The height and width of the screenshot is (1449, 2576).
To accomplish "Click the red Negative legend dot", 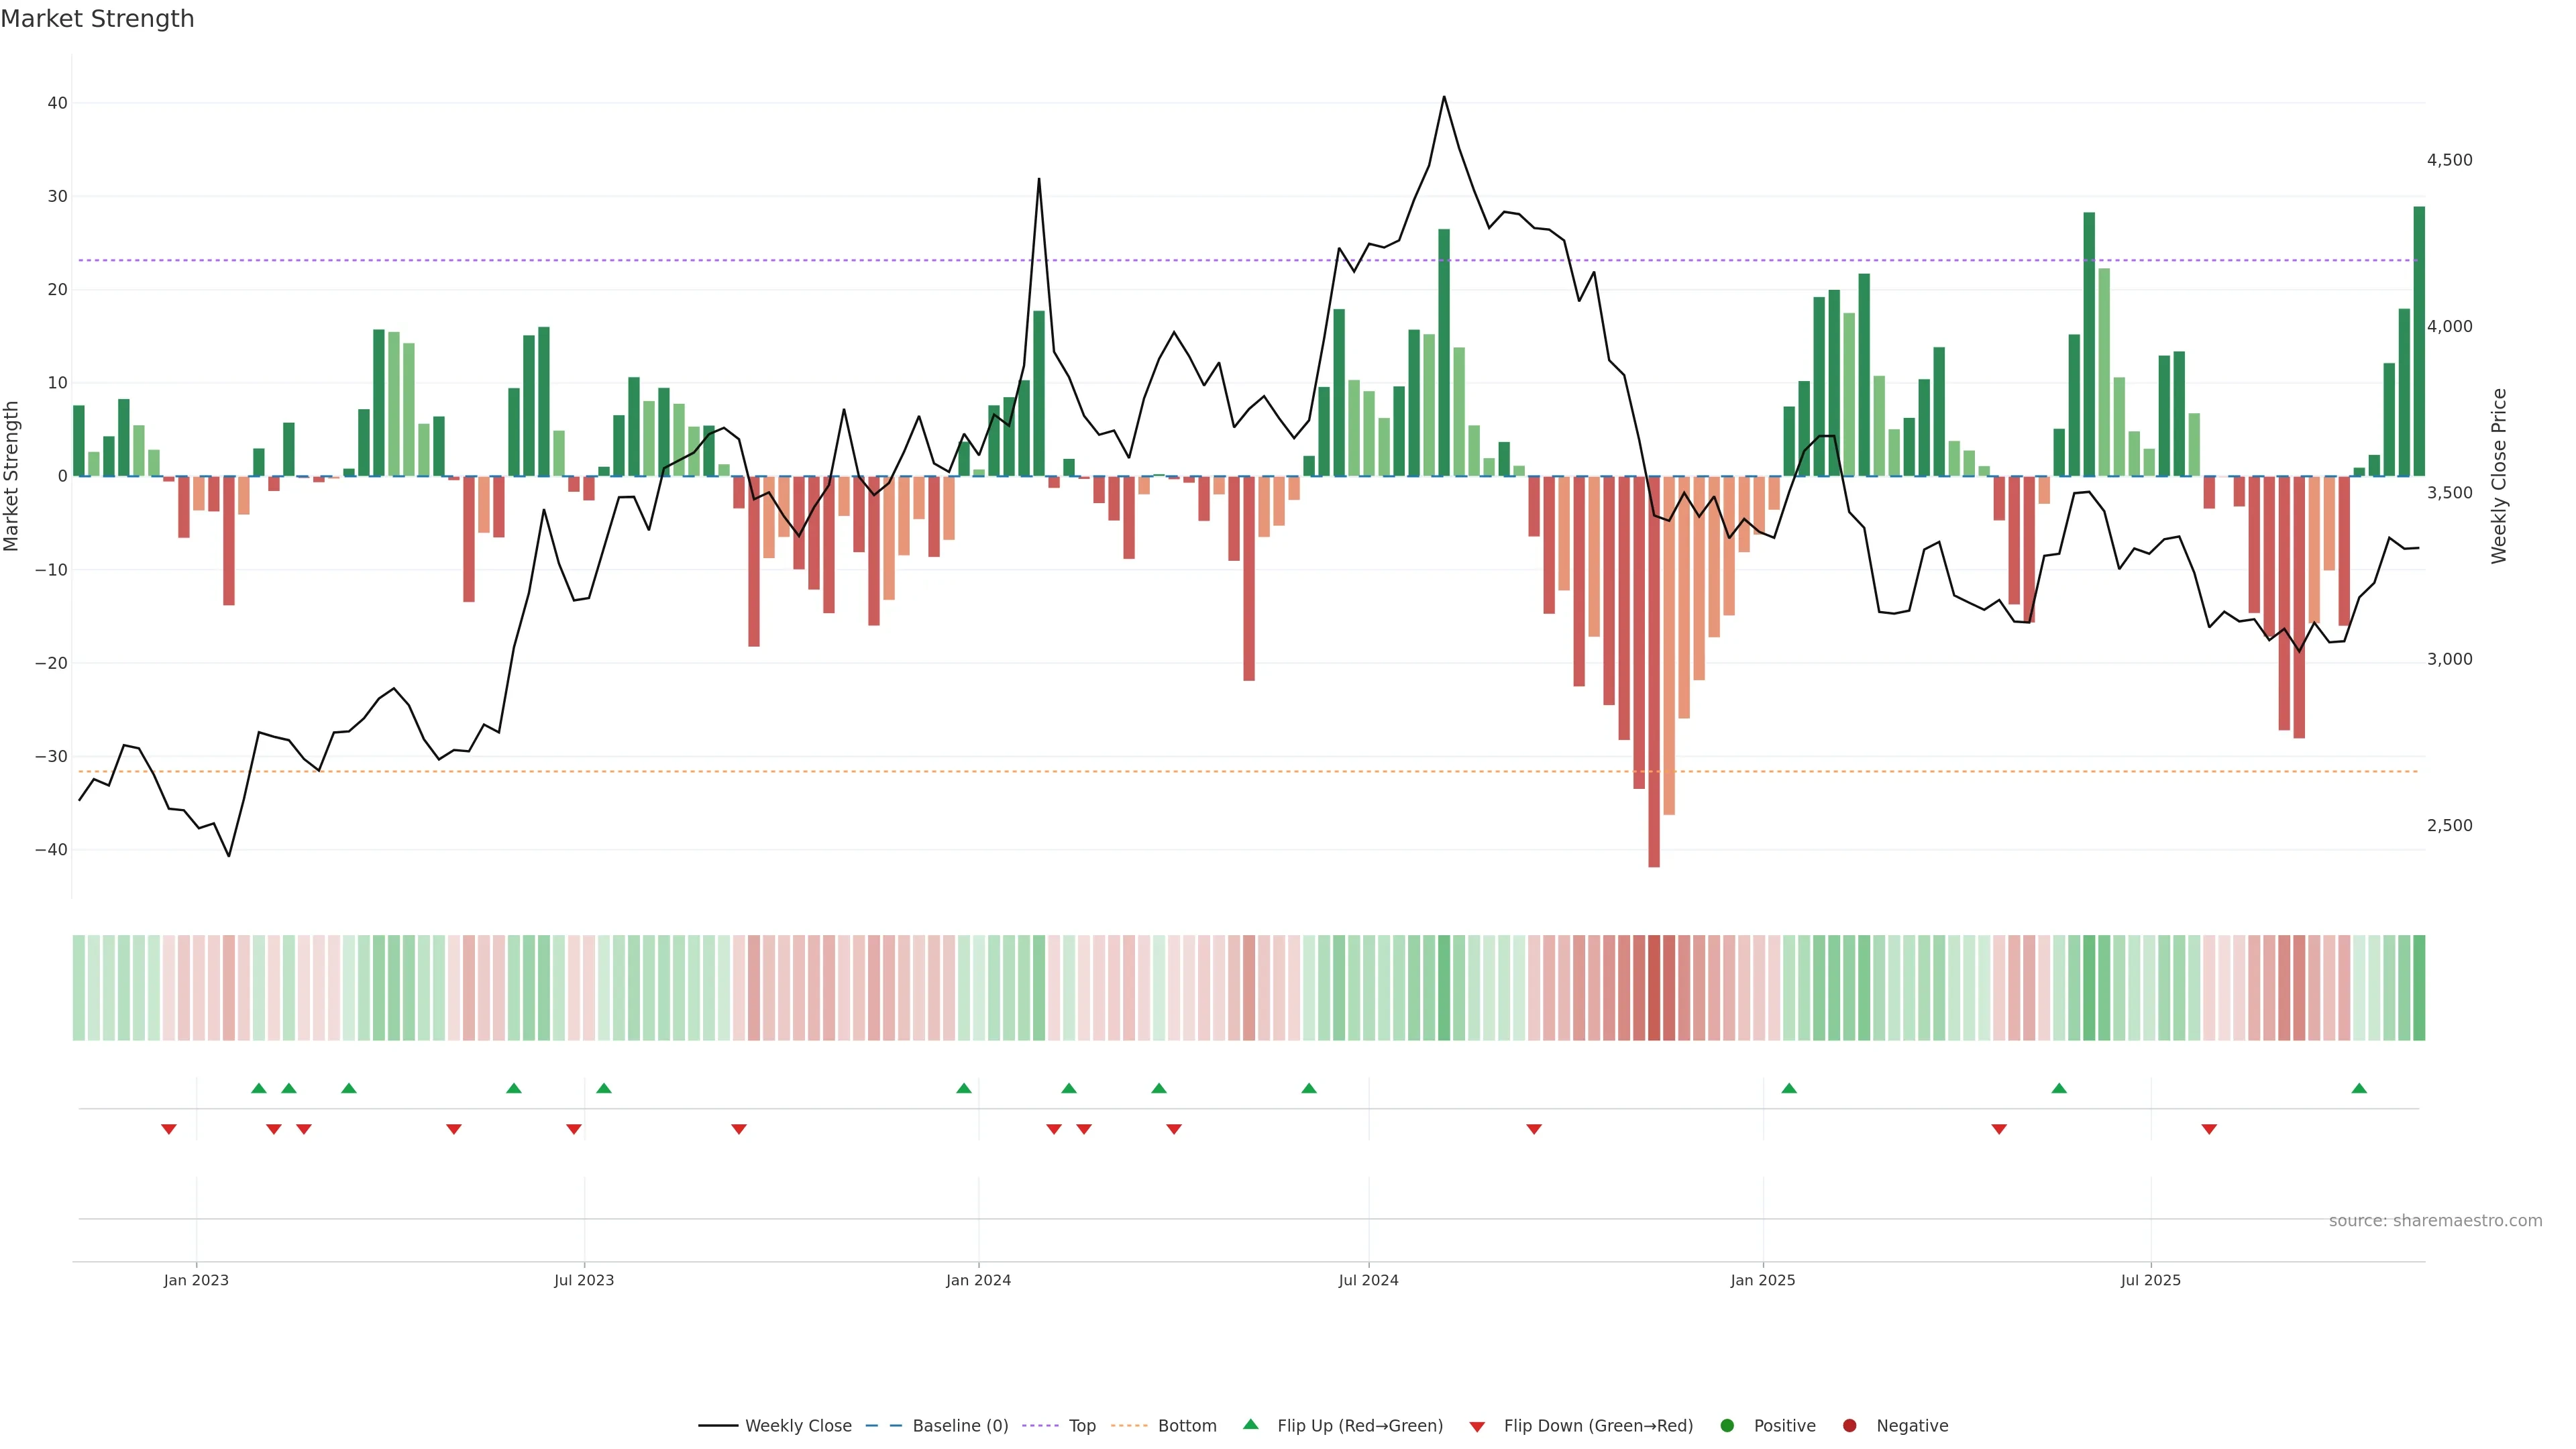I will (x=1849, y=1425).
